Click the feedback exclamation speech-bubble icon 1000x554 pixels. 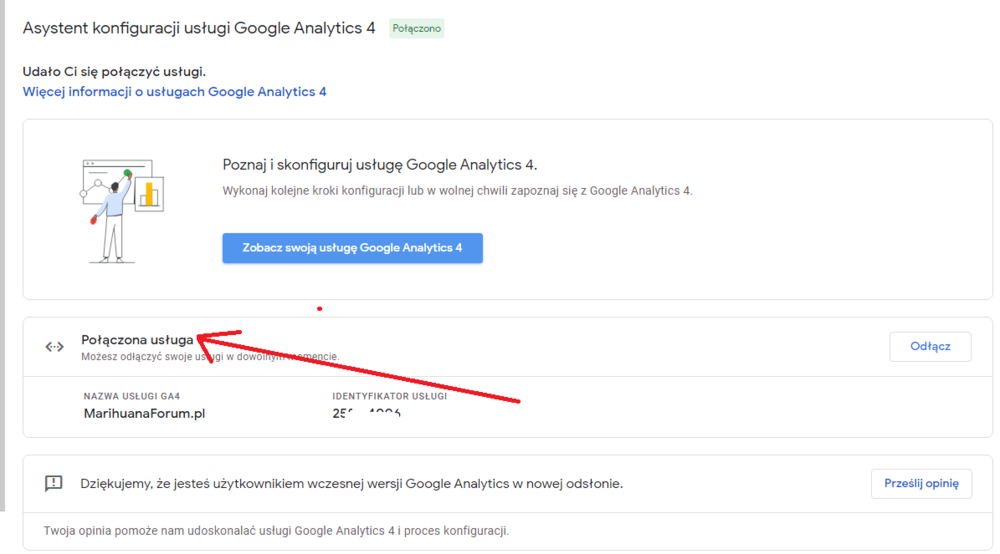coord(54,483)
